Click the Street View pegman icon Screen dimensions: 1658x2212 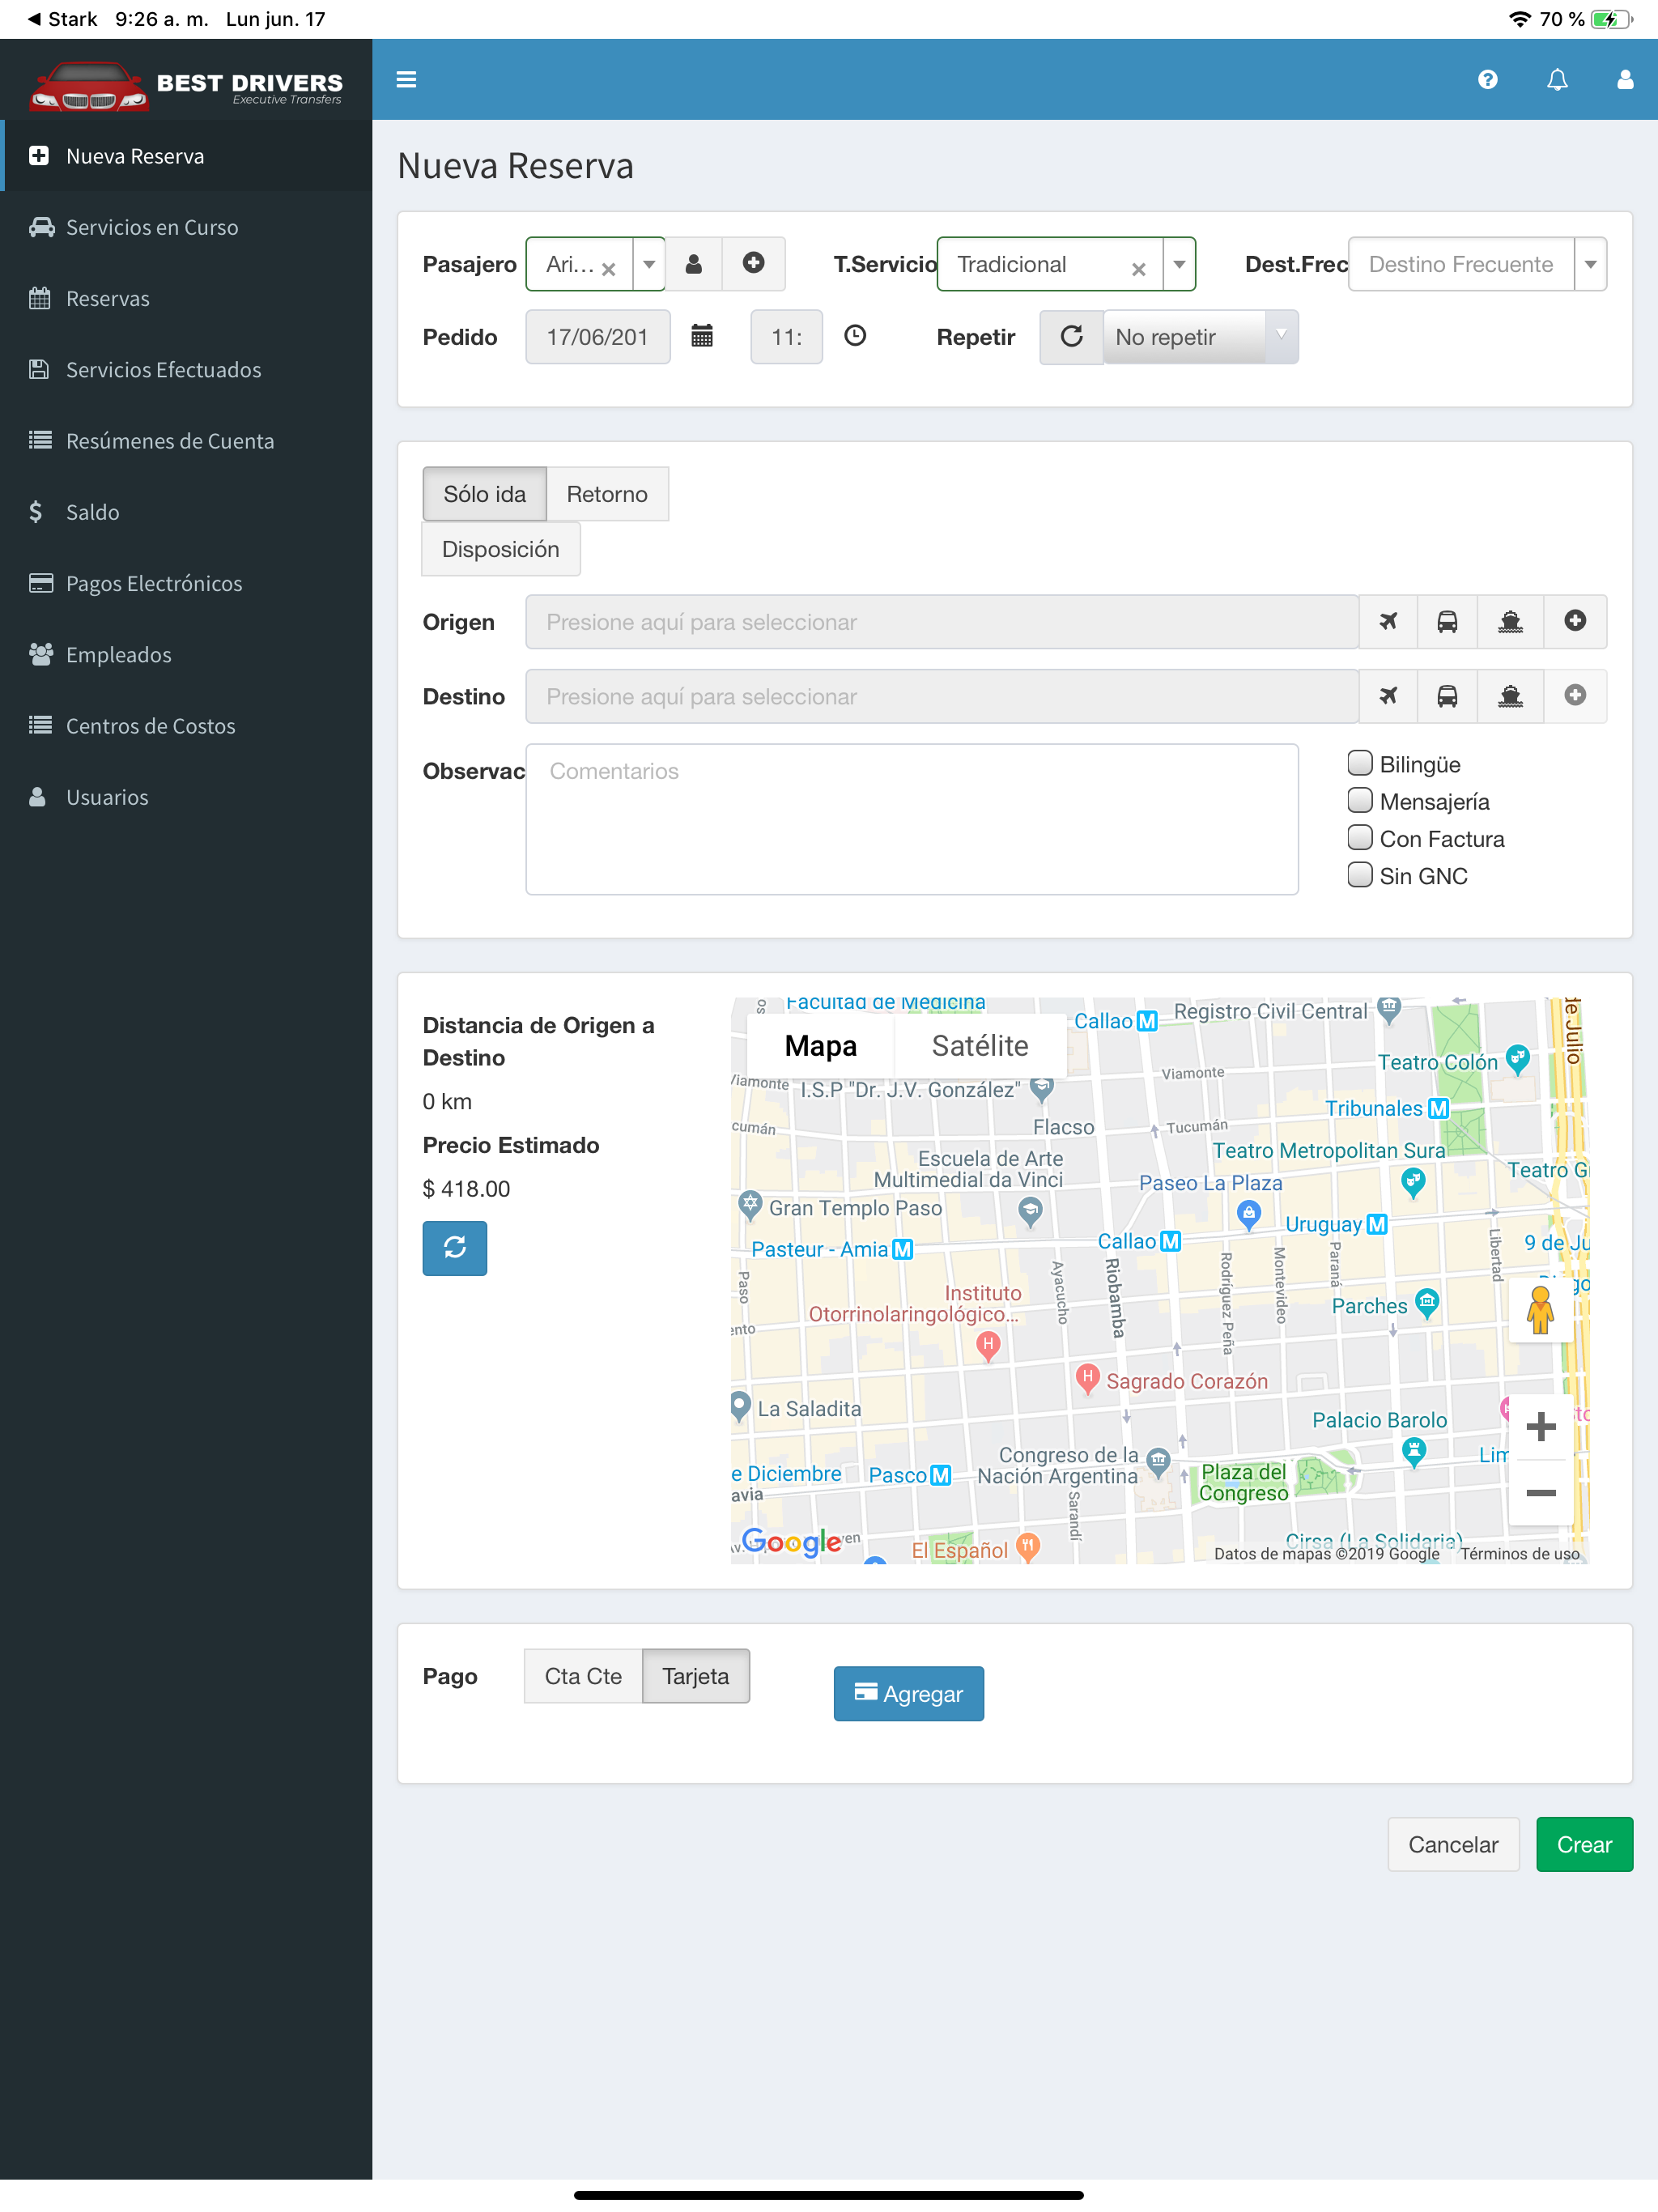click(x=1541, y=1310)
